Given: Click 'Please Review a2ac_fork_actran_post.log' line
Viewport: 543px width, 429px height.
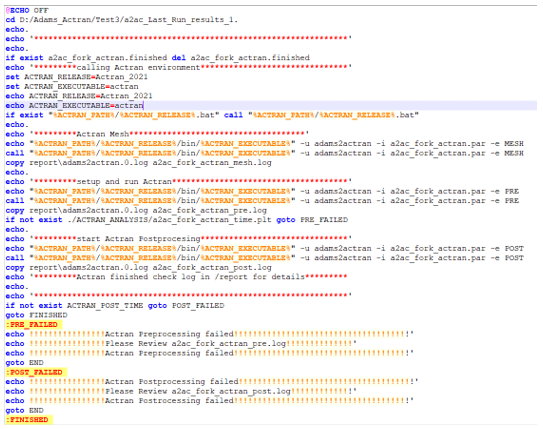Looking at the screenshot, I should [x=181, y=391].
